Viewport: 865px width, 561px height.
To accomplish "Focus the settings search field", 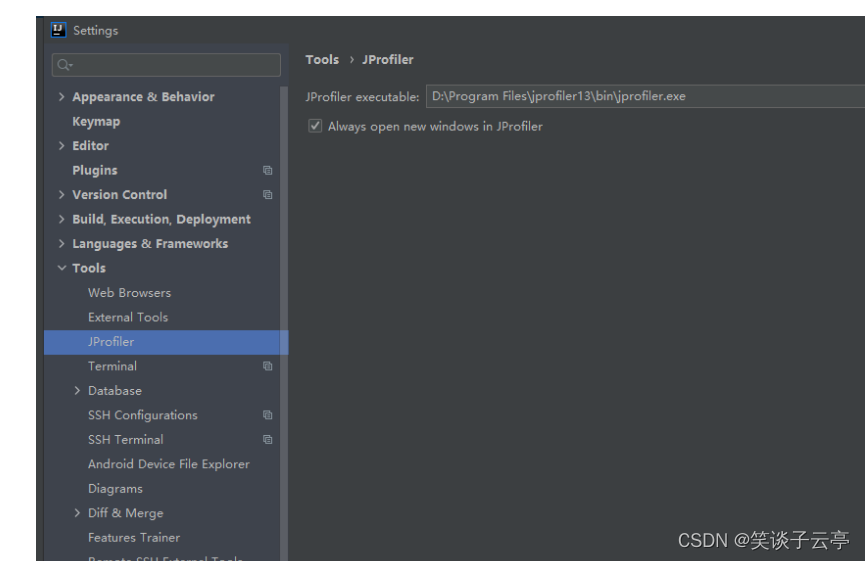I will click(x=166, y=65).
